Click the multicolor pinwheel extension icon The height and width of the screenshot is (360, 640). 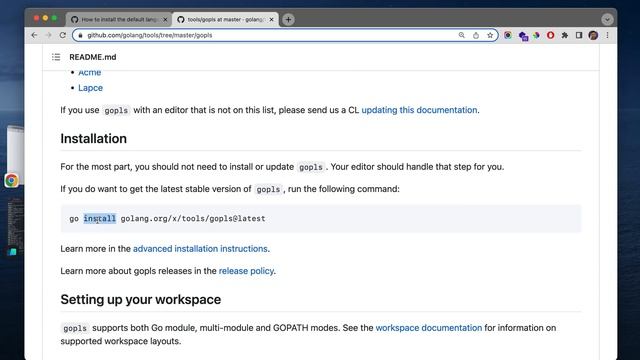point(537,36)
